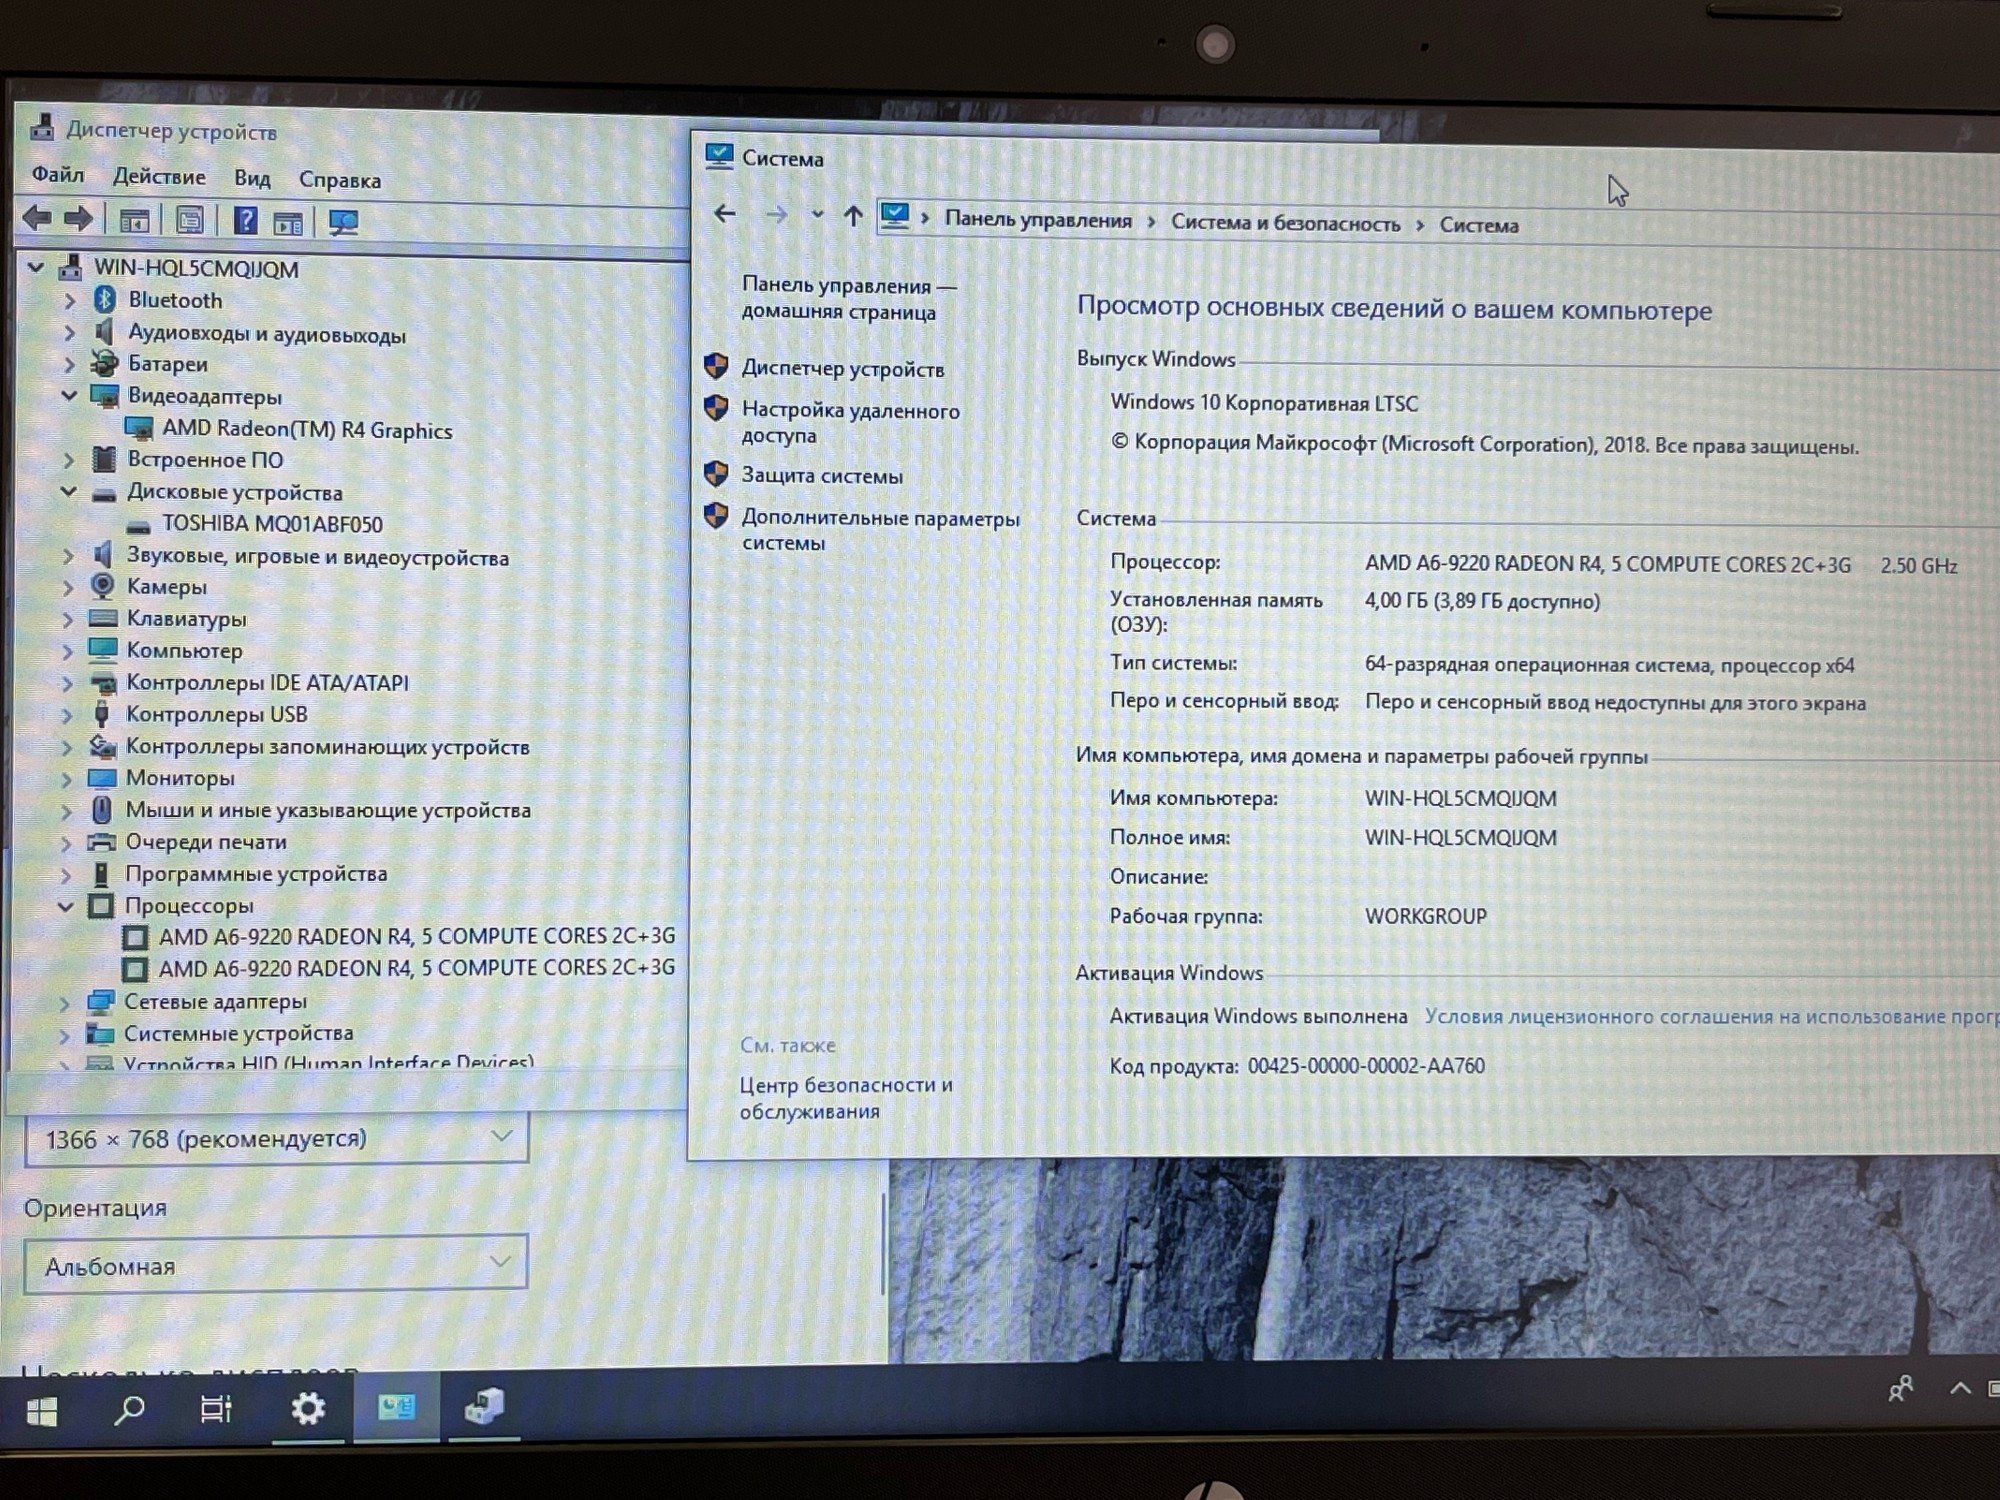Open Панель управления домашняя страница link
Screen dimensions: 2000x1500
coord(848,298)
